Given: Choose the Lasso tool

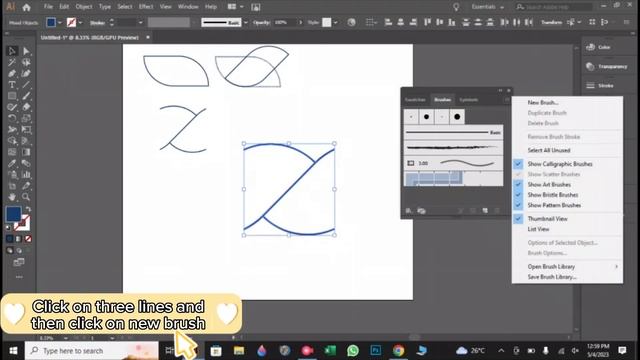Looking at the screenshot, I should coord(26,62).
